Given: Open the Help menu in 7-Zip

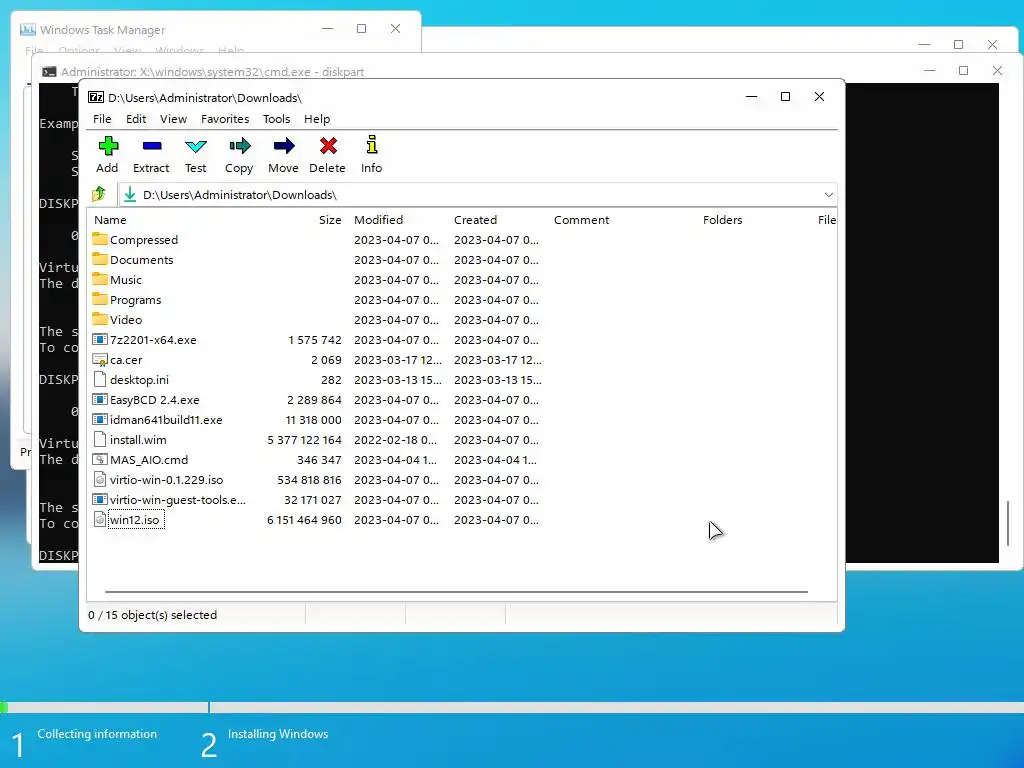Looking at the screenshot, I should click(317, 119).
